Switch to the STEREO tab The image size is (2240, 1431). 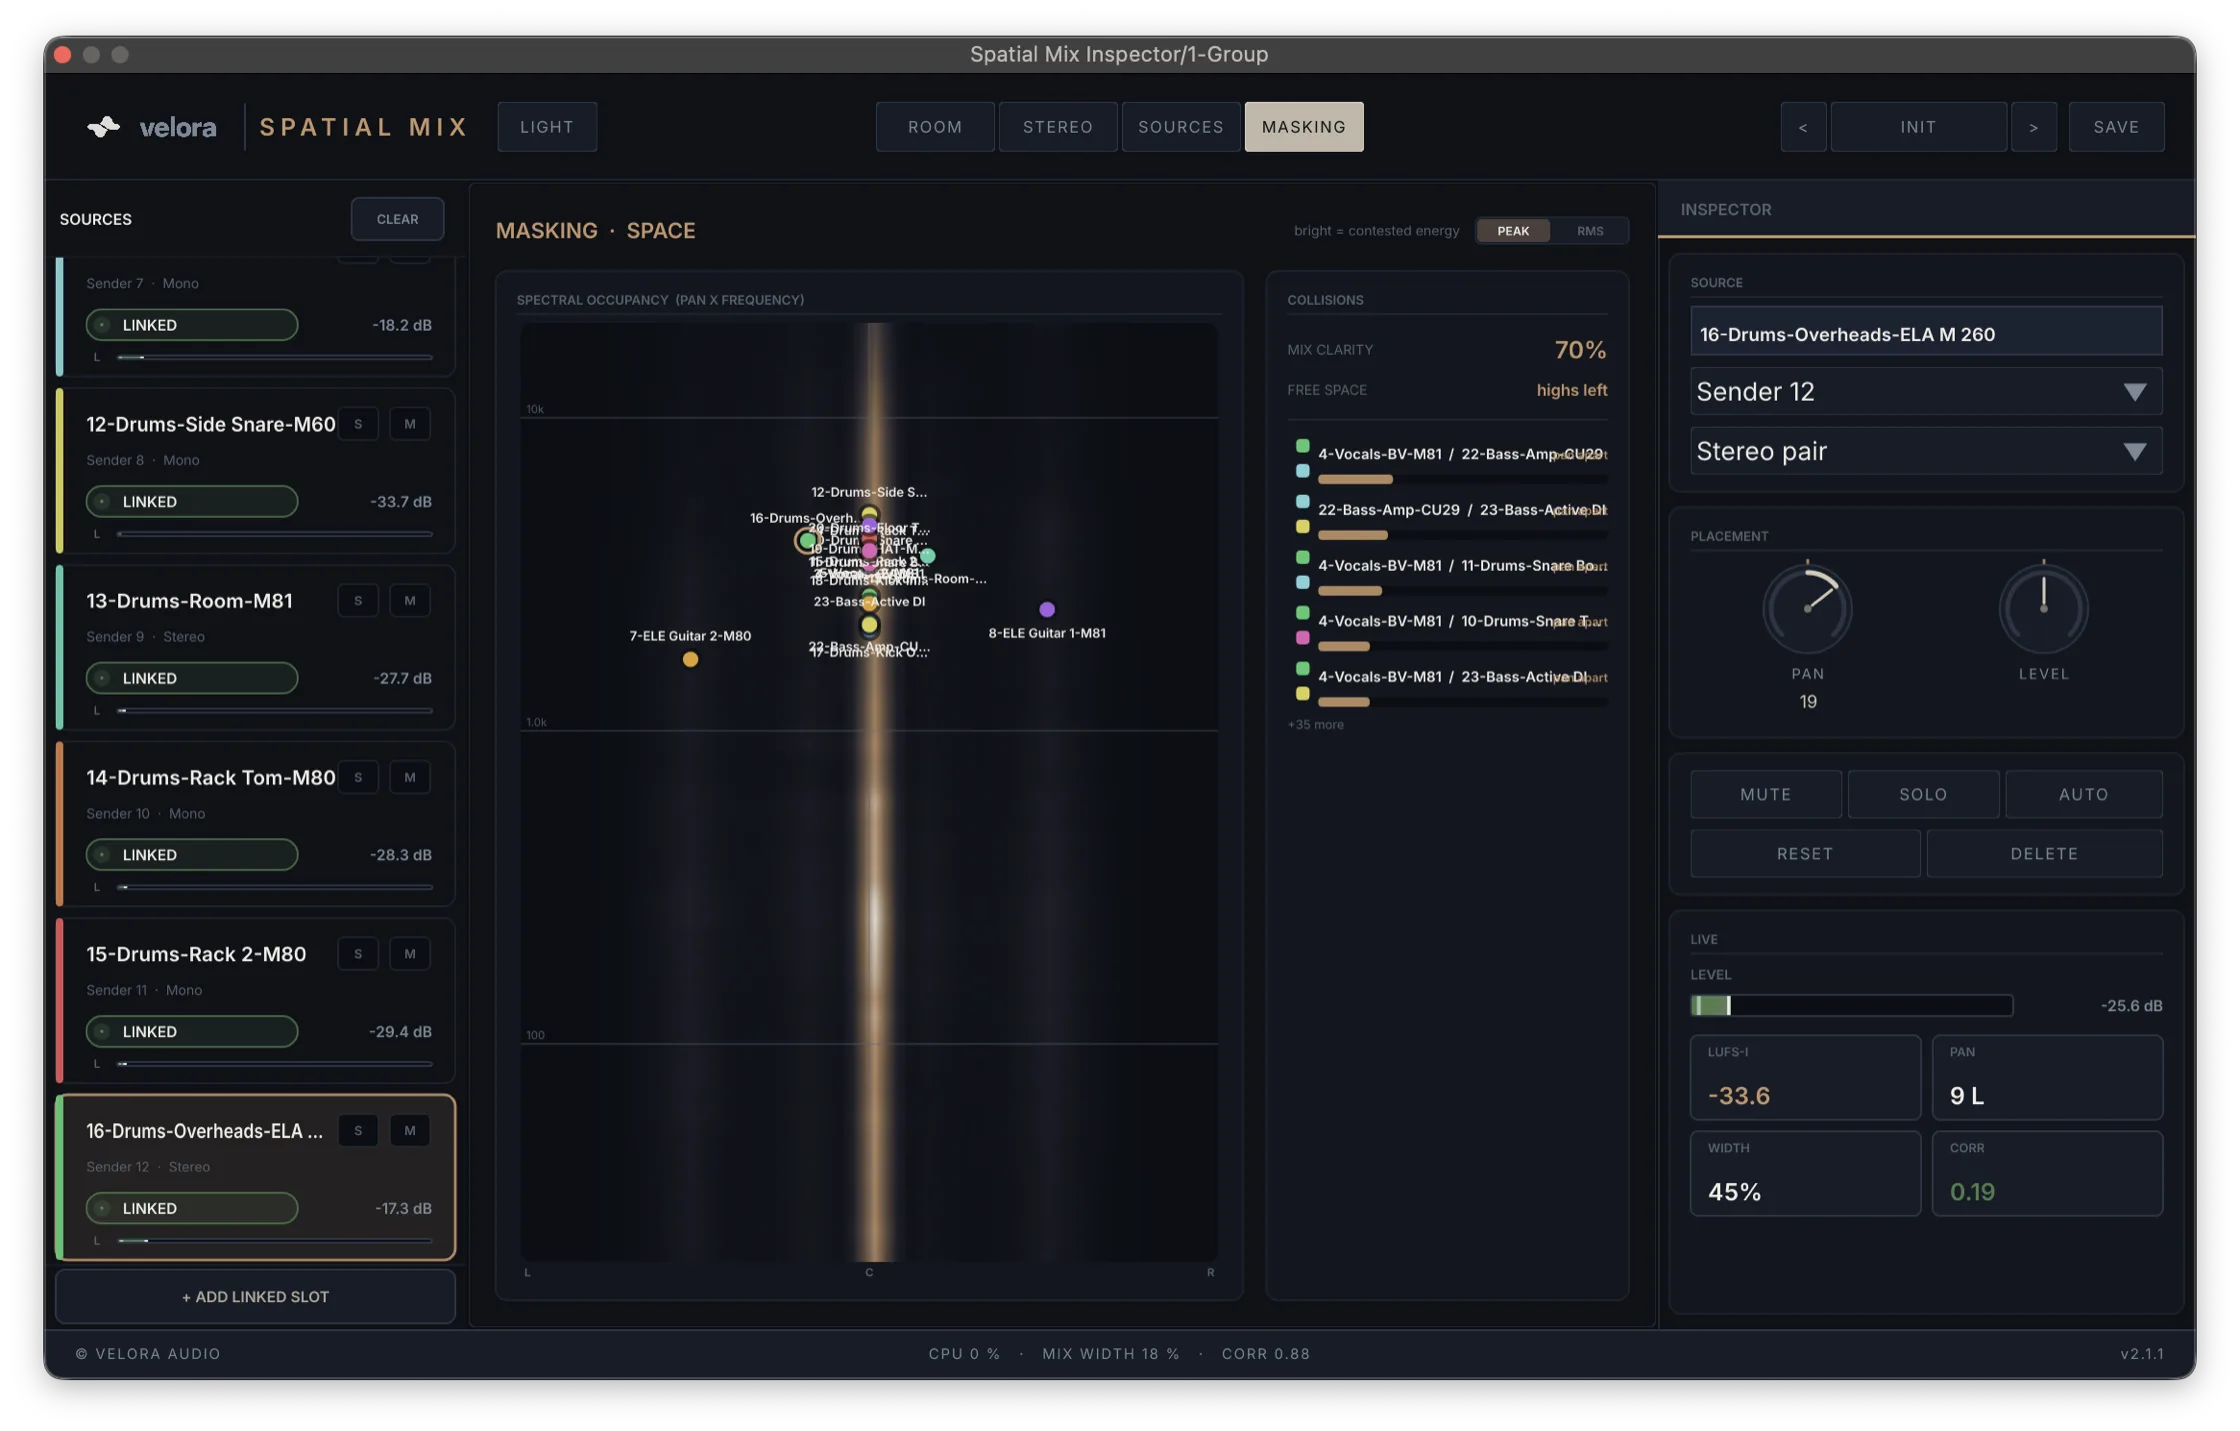1058,127
